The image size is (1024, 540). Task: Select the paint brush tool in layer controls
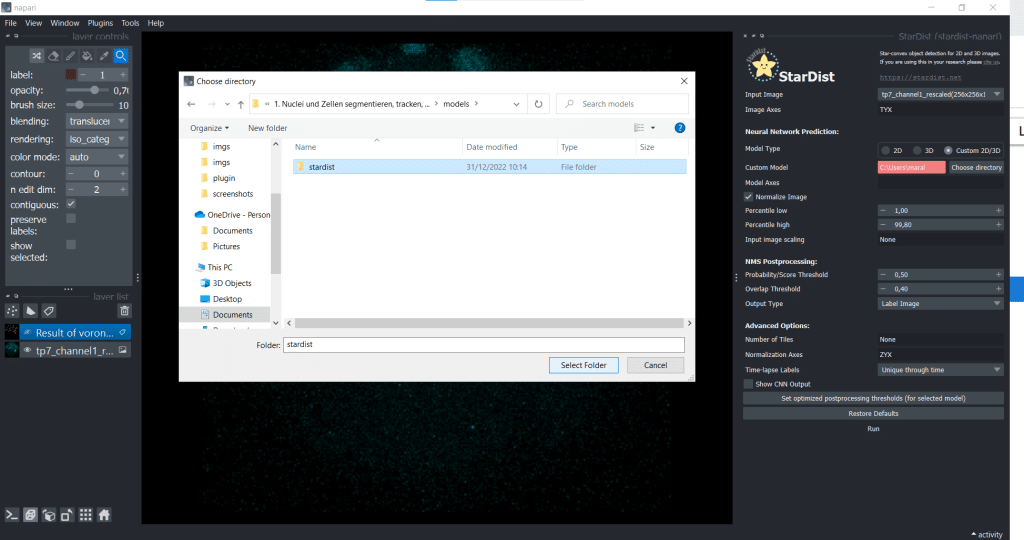[x=70, y=56]
